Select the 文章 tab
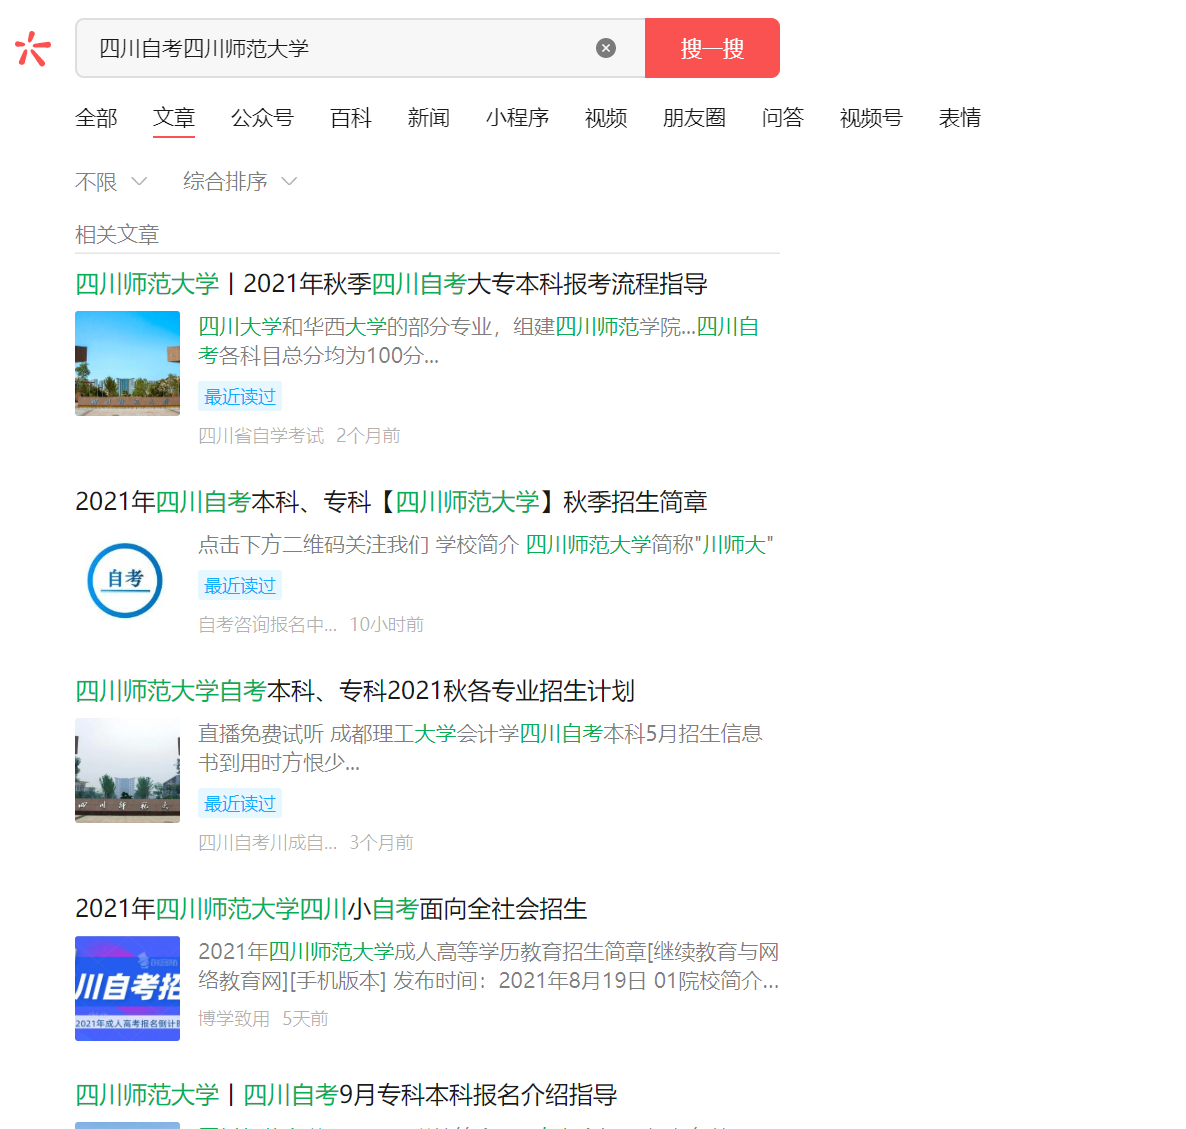Image resolution: width=1186 pixels, height=1129 pixels. (174, 118)
